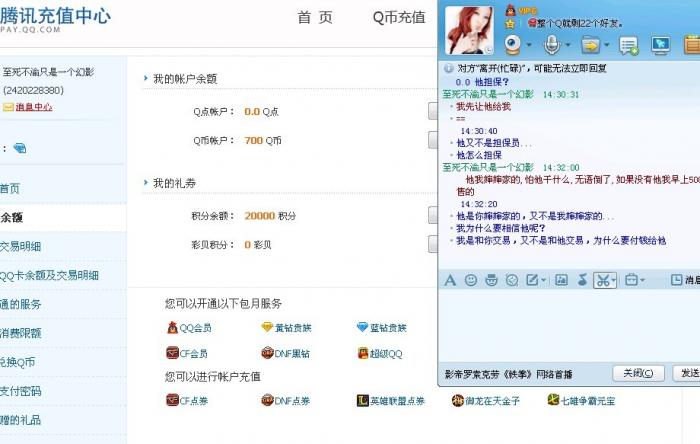Click the blue diamond icon in sidebar
The image size is (700, 444).
click(20, 148)
